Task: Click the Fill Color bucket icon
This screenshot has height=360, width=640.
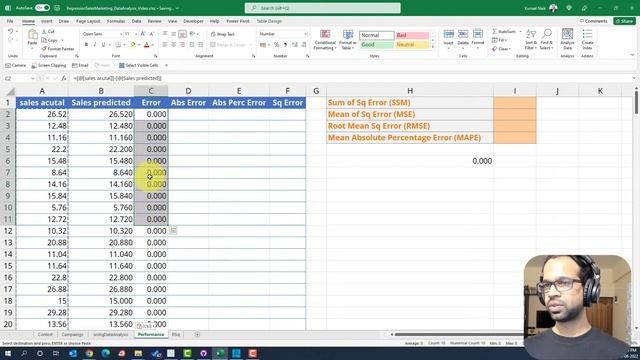Action: pyautogui.click(x=133, y=44)
